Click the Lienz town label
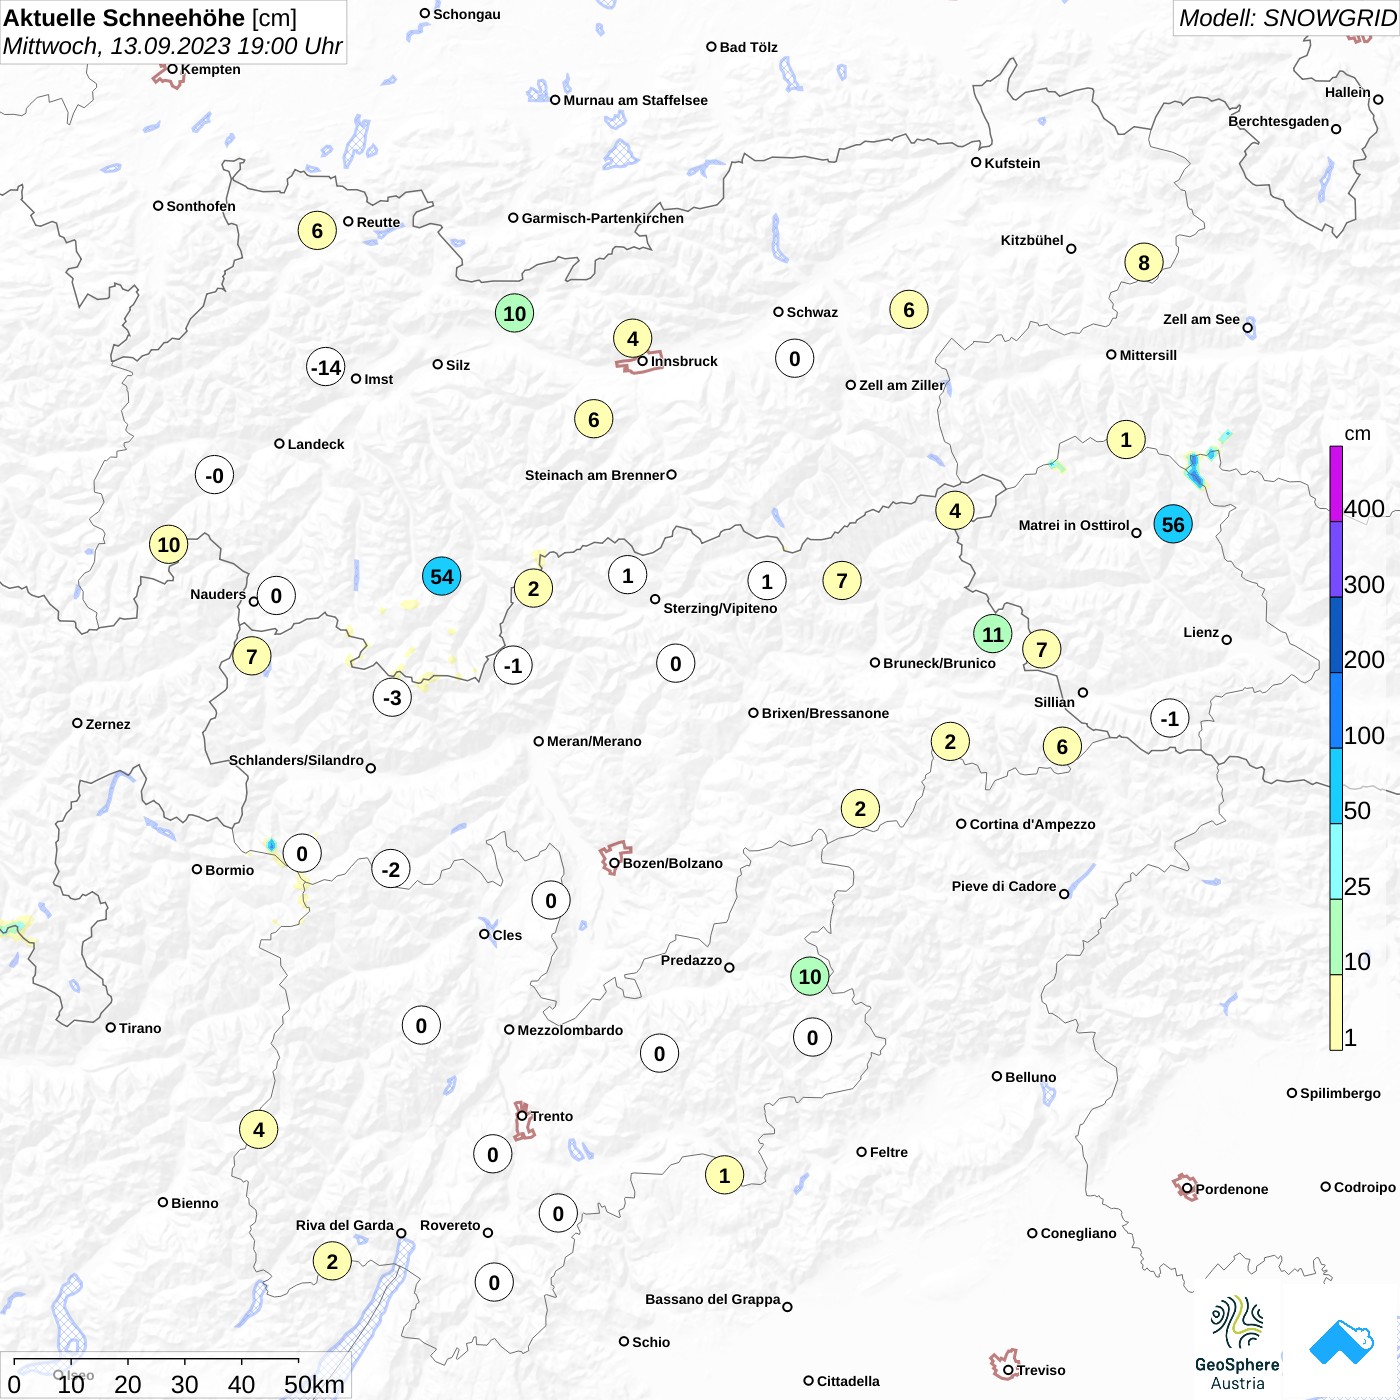This screenshot has height=1400, width=1400. [1201, 632]
